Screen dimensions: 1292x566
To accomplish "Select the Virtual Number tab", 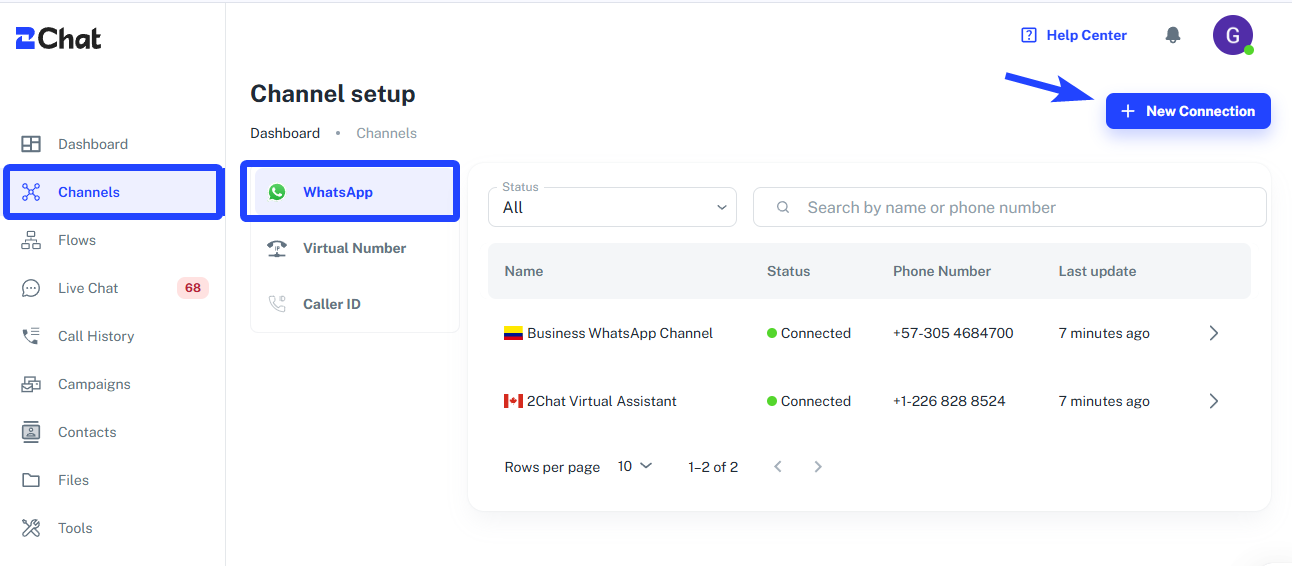I will point(355,248).
